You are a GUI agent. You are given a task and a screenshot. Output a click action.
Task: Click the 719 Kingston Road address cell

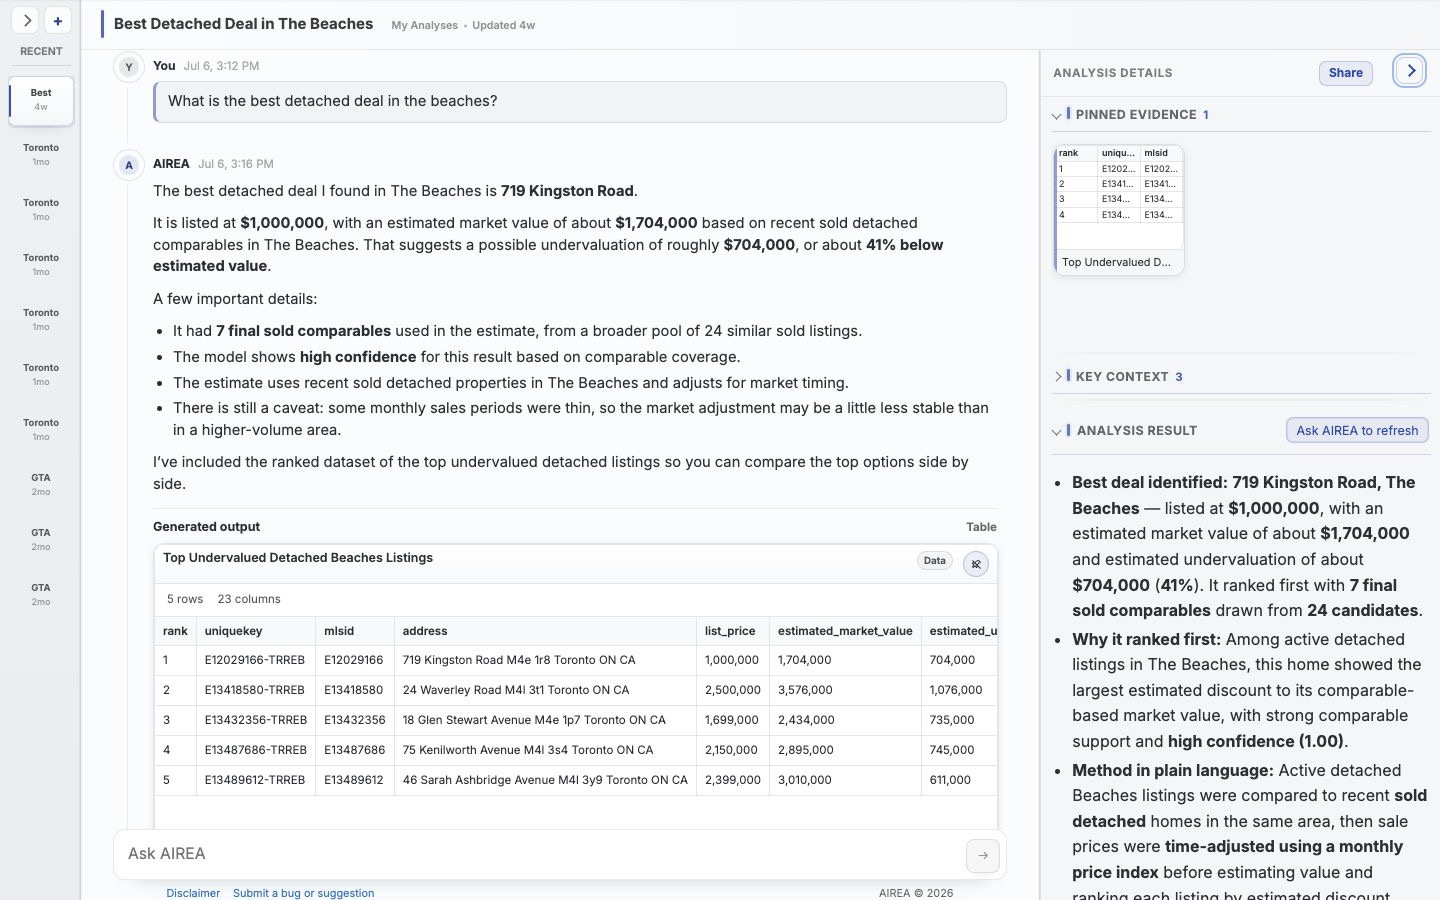click(545, 660)
